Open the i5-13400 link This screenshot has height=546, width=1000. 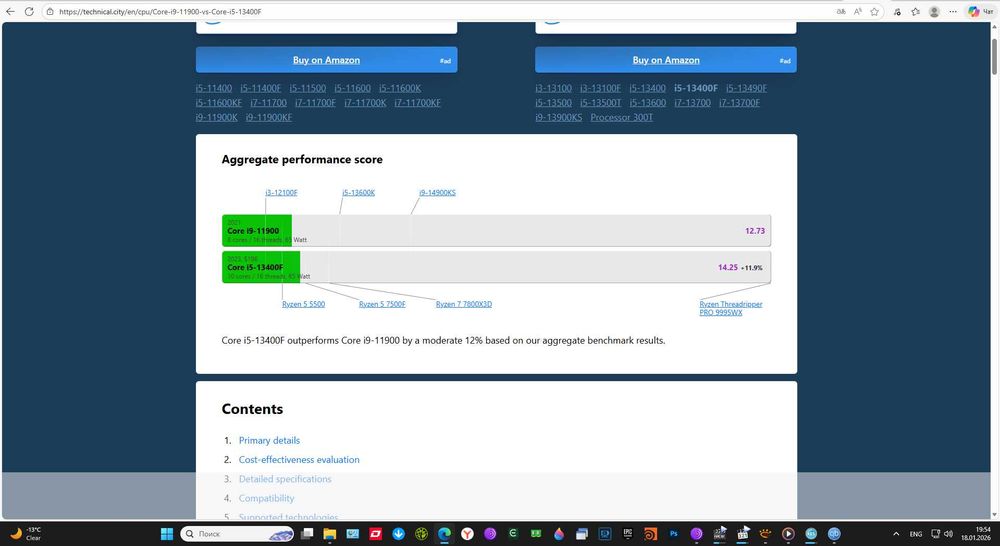click(647, 88)
